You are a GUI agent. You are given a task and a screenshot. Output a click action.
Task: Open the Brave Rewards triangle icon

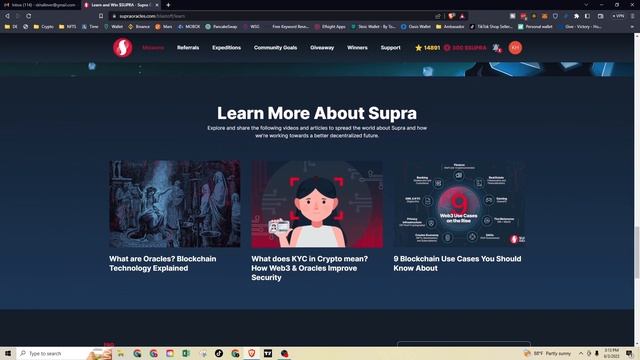coord(462,16)
